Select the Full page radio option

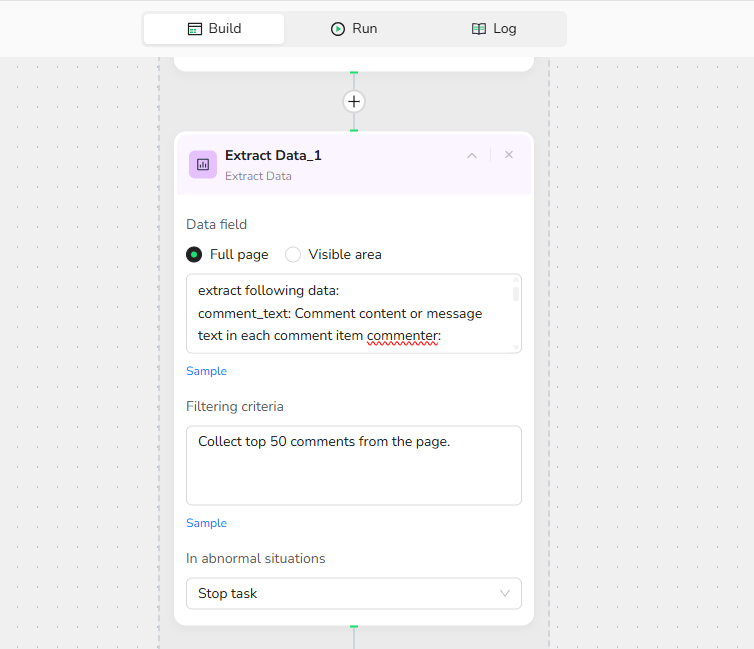coord(195,254)
